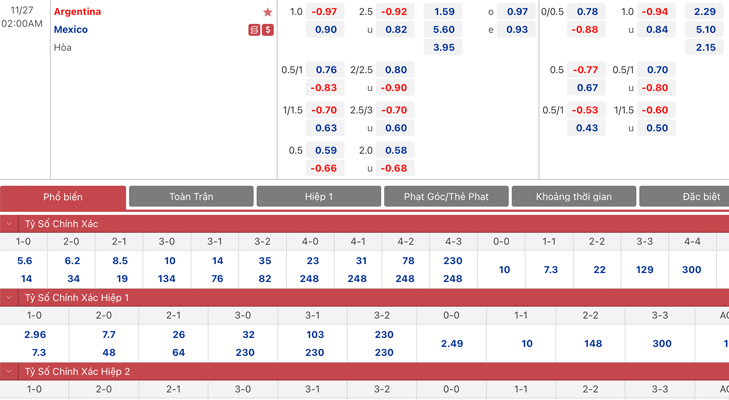Bet correct score 1-0 at 5.6
Image resolution: width=729 pixels, height=400 pixels.
(25, 261)
